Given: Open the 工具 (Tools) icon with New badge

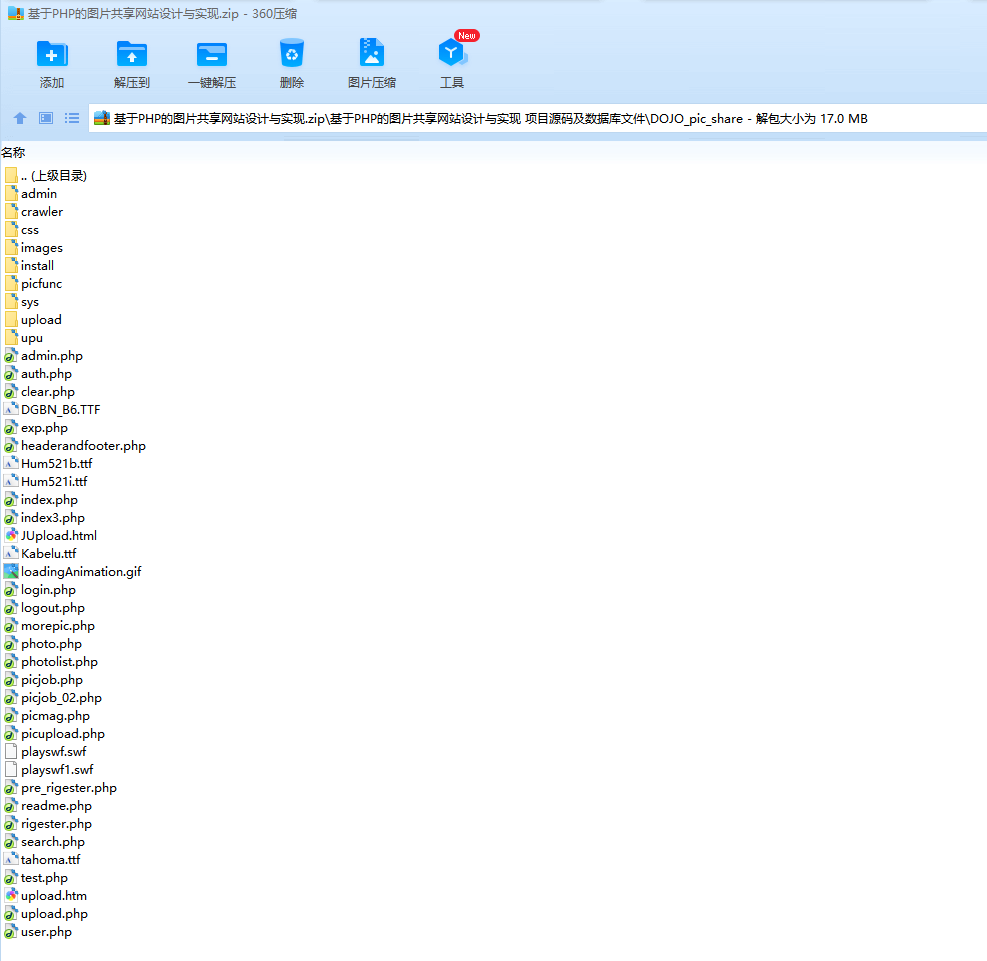Looking at the screenshot, I should [x=453, y=53].
